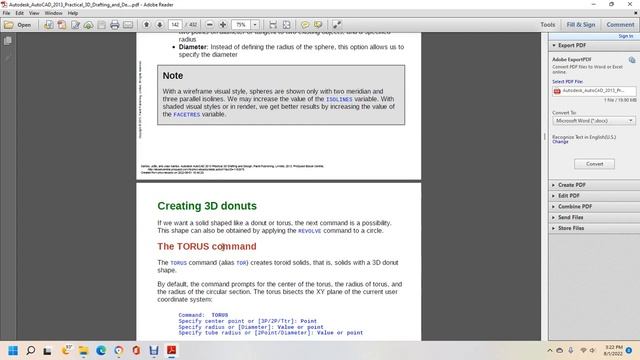Open the Help menu
The image size is (640, 360).
tap(73, 13)
